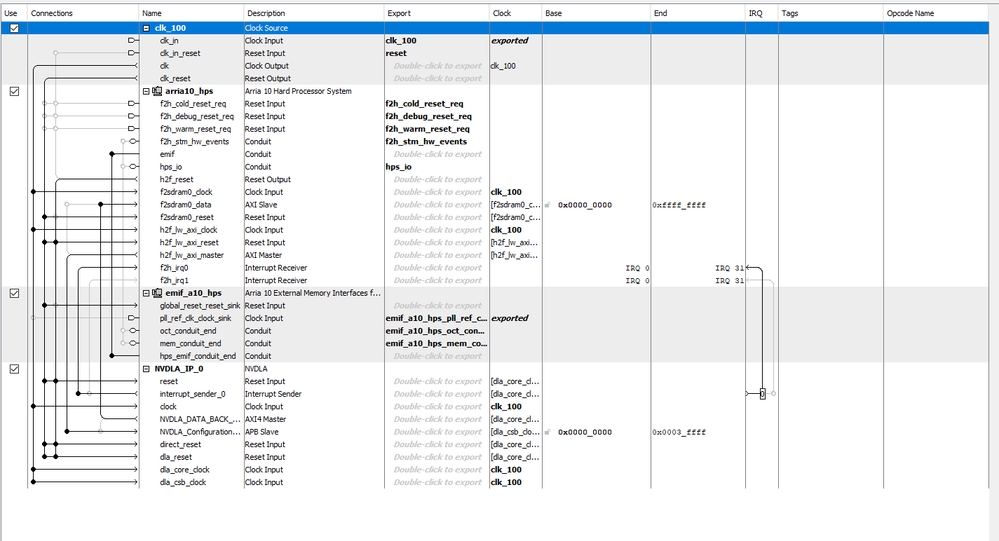The height and width of the screenshot is (541, 999).
Task: Select the f2h_debug_reset_req interface
Action: (196, 117)
